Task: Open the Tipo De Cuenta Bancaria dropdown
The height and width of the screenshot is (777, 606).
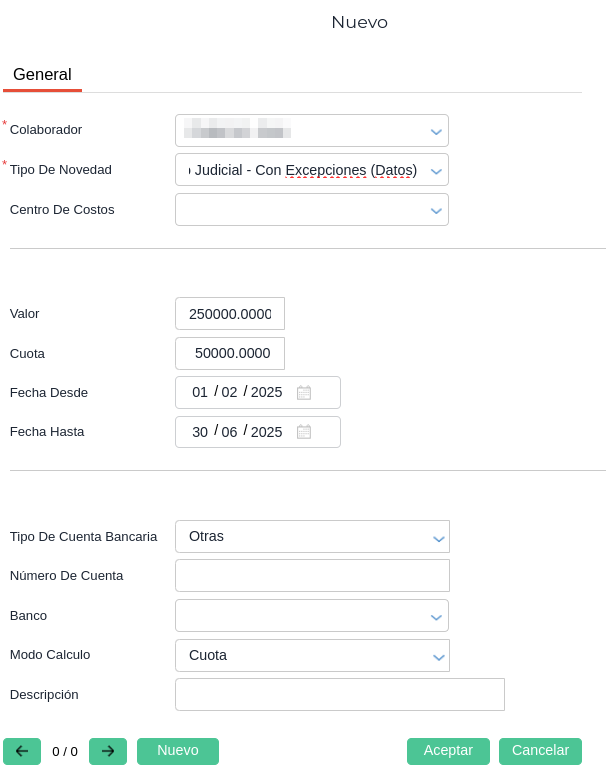Action: pyautogui.click(x=438, y=538)
